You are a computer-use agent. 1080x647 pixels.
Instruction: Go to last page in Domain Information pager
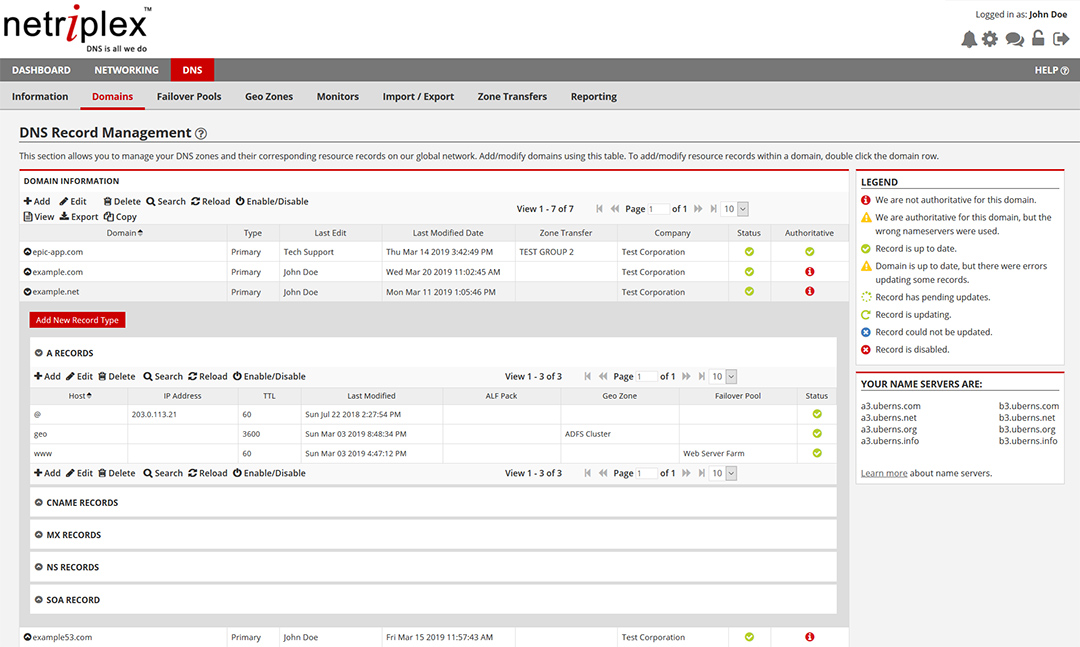click(713, 209)
